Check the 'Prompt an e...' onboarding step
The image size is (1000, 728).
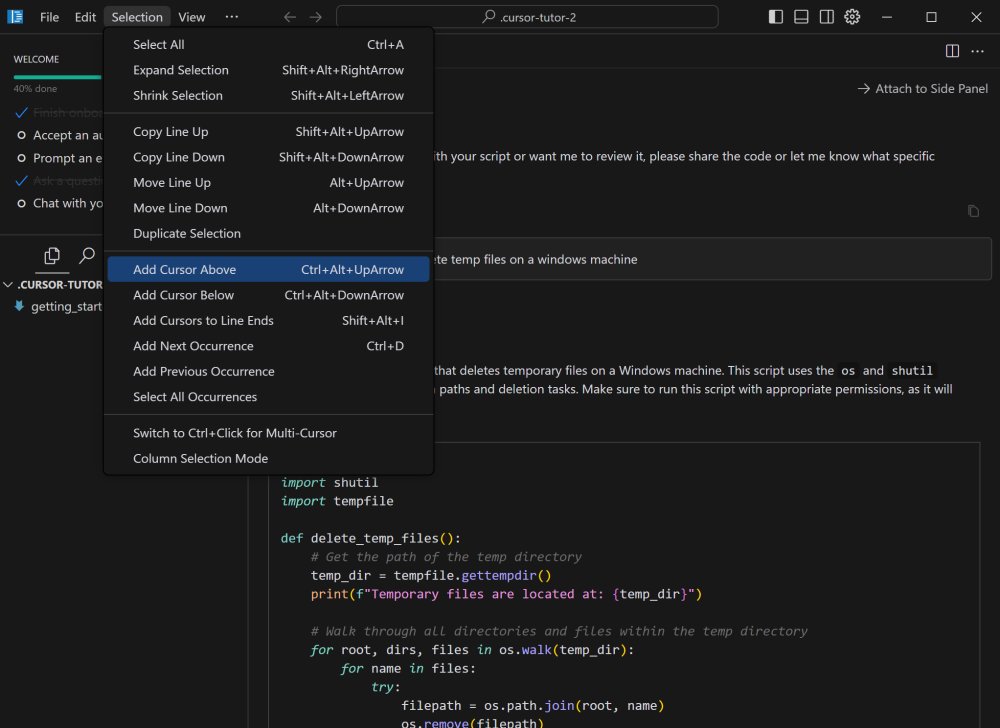(x=22, y=158)
